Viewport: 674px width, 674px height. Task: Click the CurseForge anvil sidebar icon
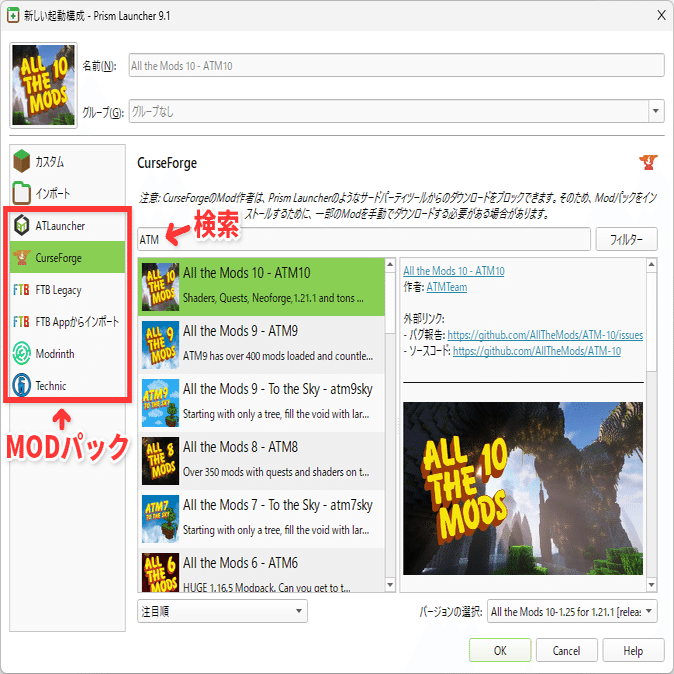click(21, 257)
